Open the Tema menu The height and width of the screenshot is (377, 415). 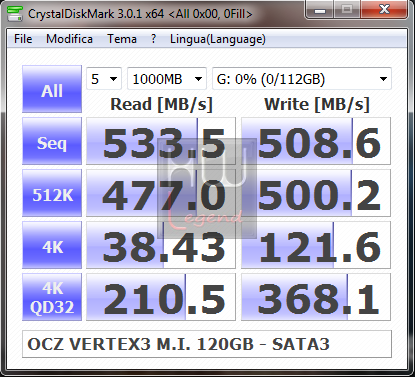(122, 39)
